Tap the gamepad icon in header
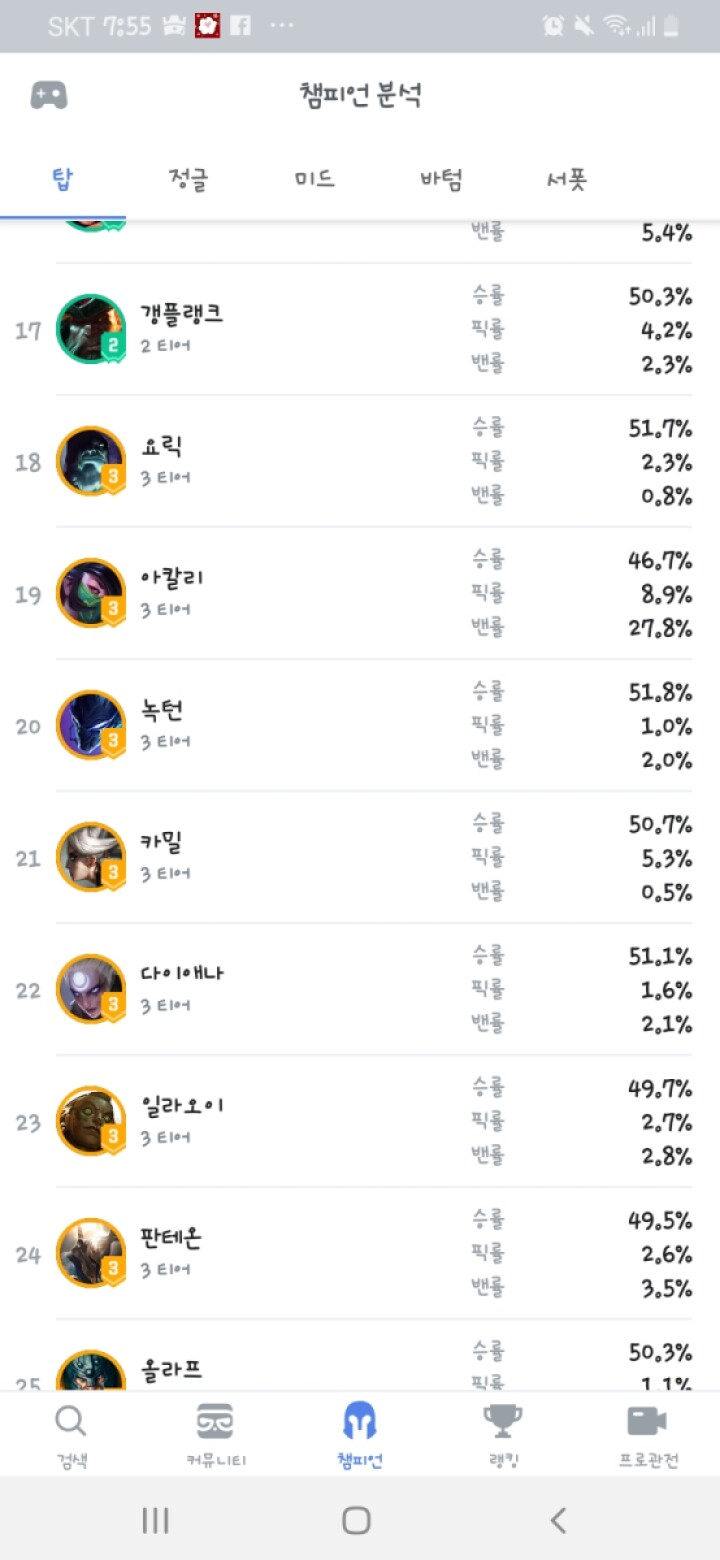This screenshot has width=720, height=1560. 48,96
